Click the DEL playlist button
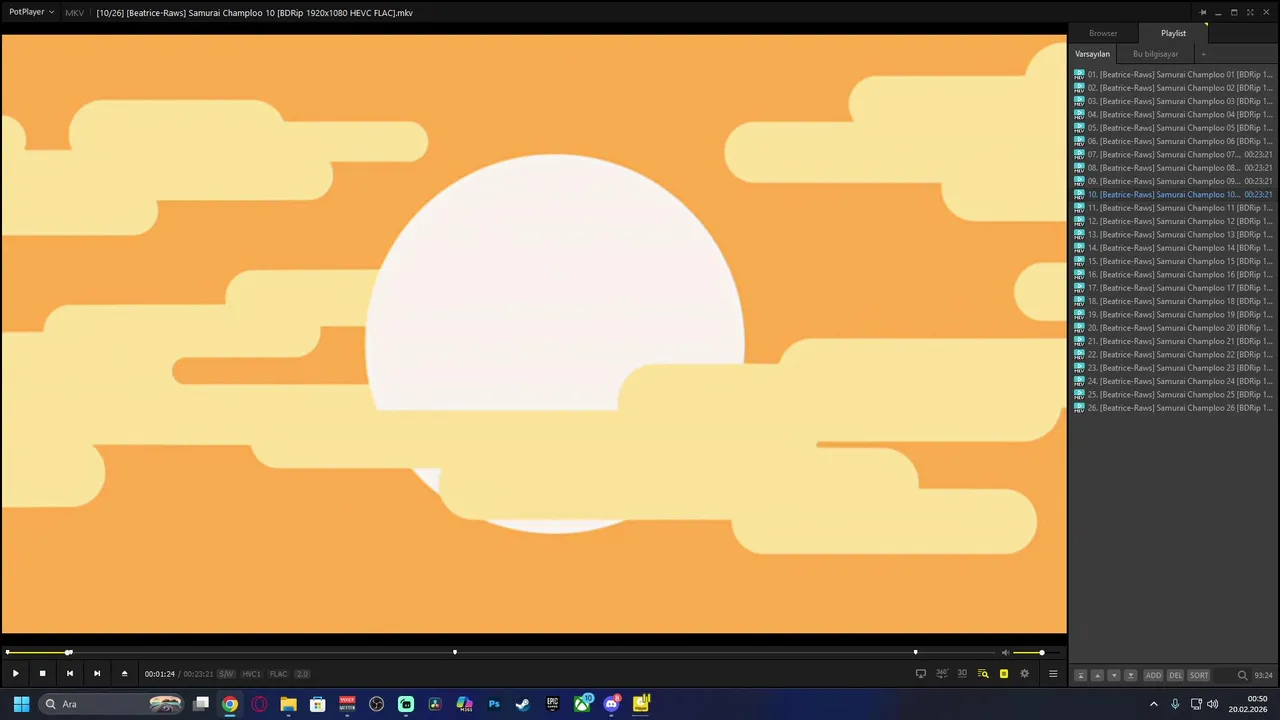 point(1176,675)
